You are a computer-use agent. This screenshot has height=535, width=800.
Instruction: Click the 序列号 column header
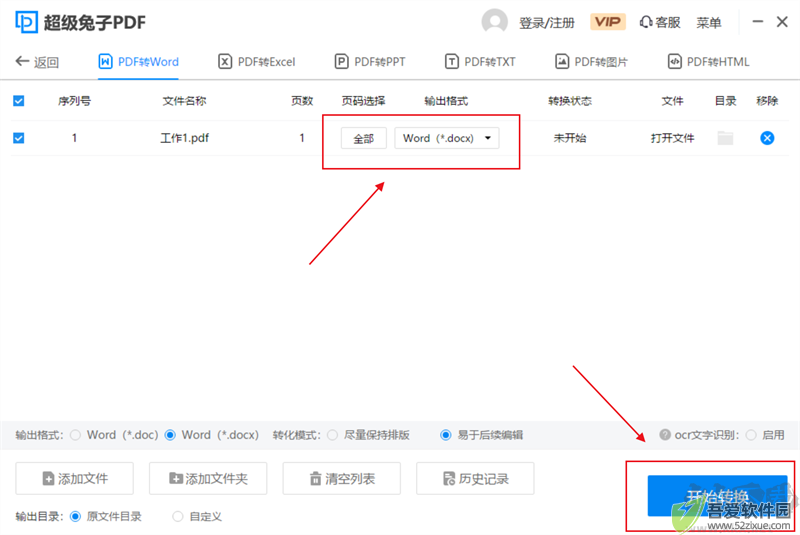[x=74, y=101]
